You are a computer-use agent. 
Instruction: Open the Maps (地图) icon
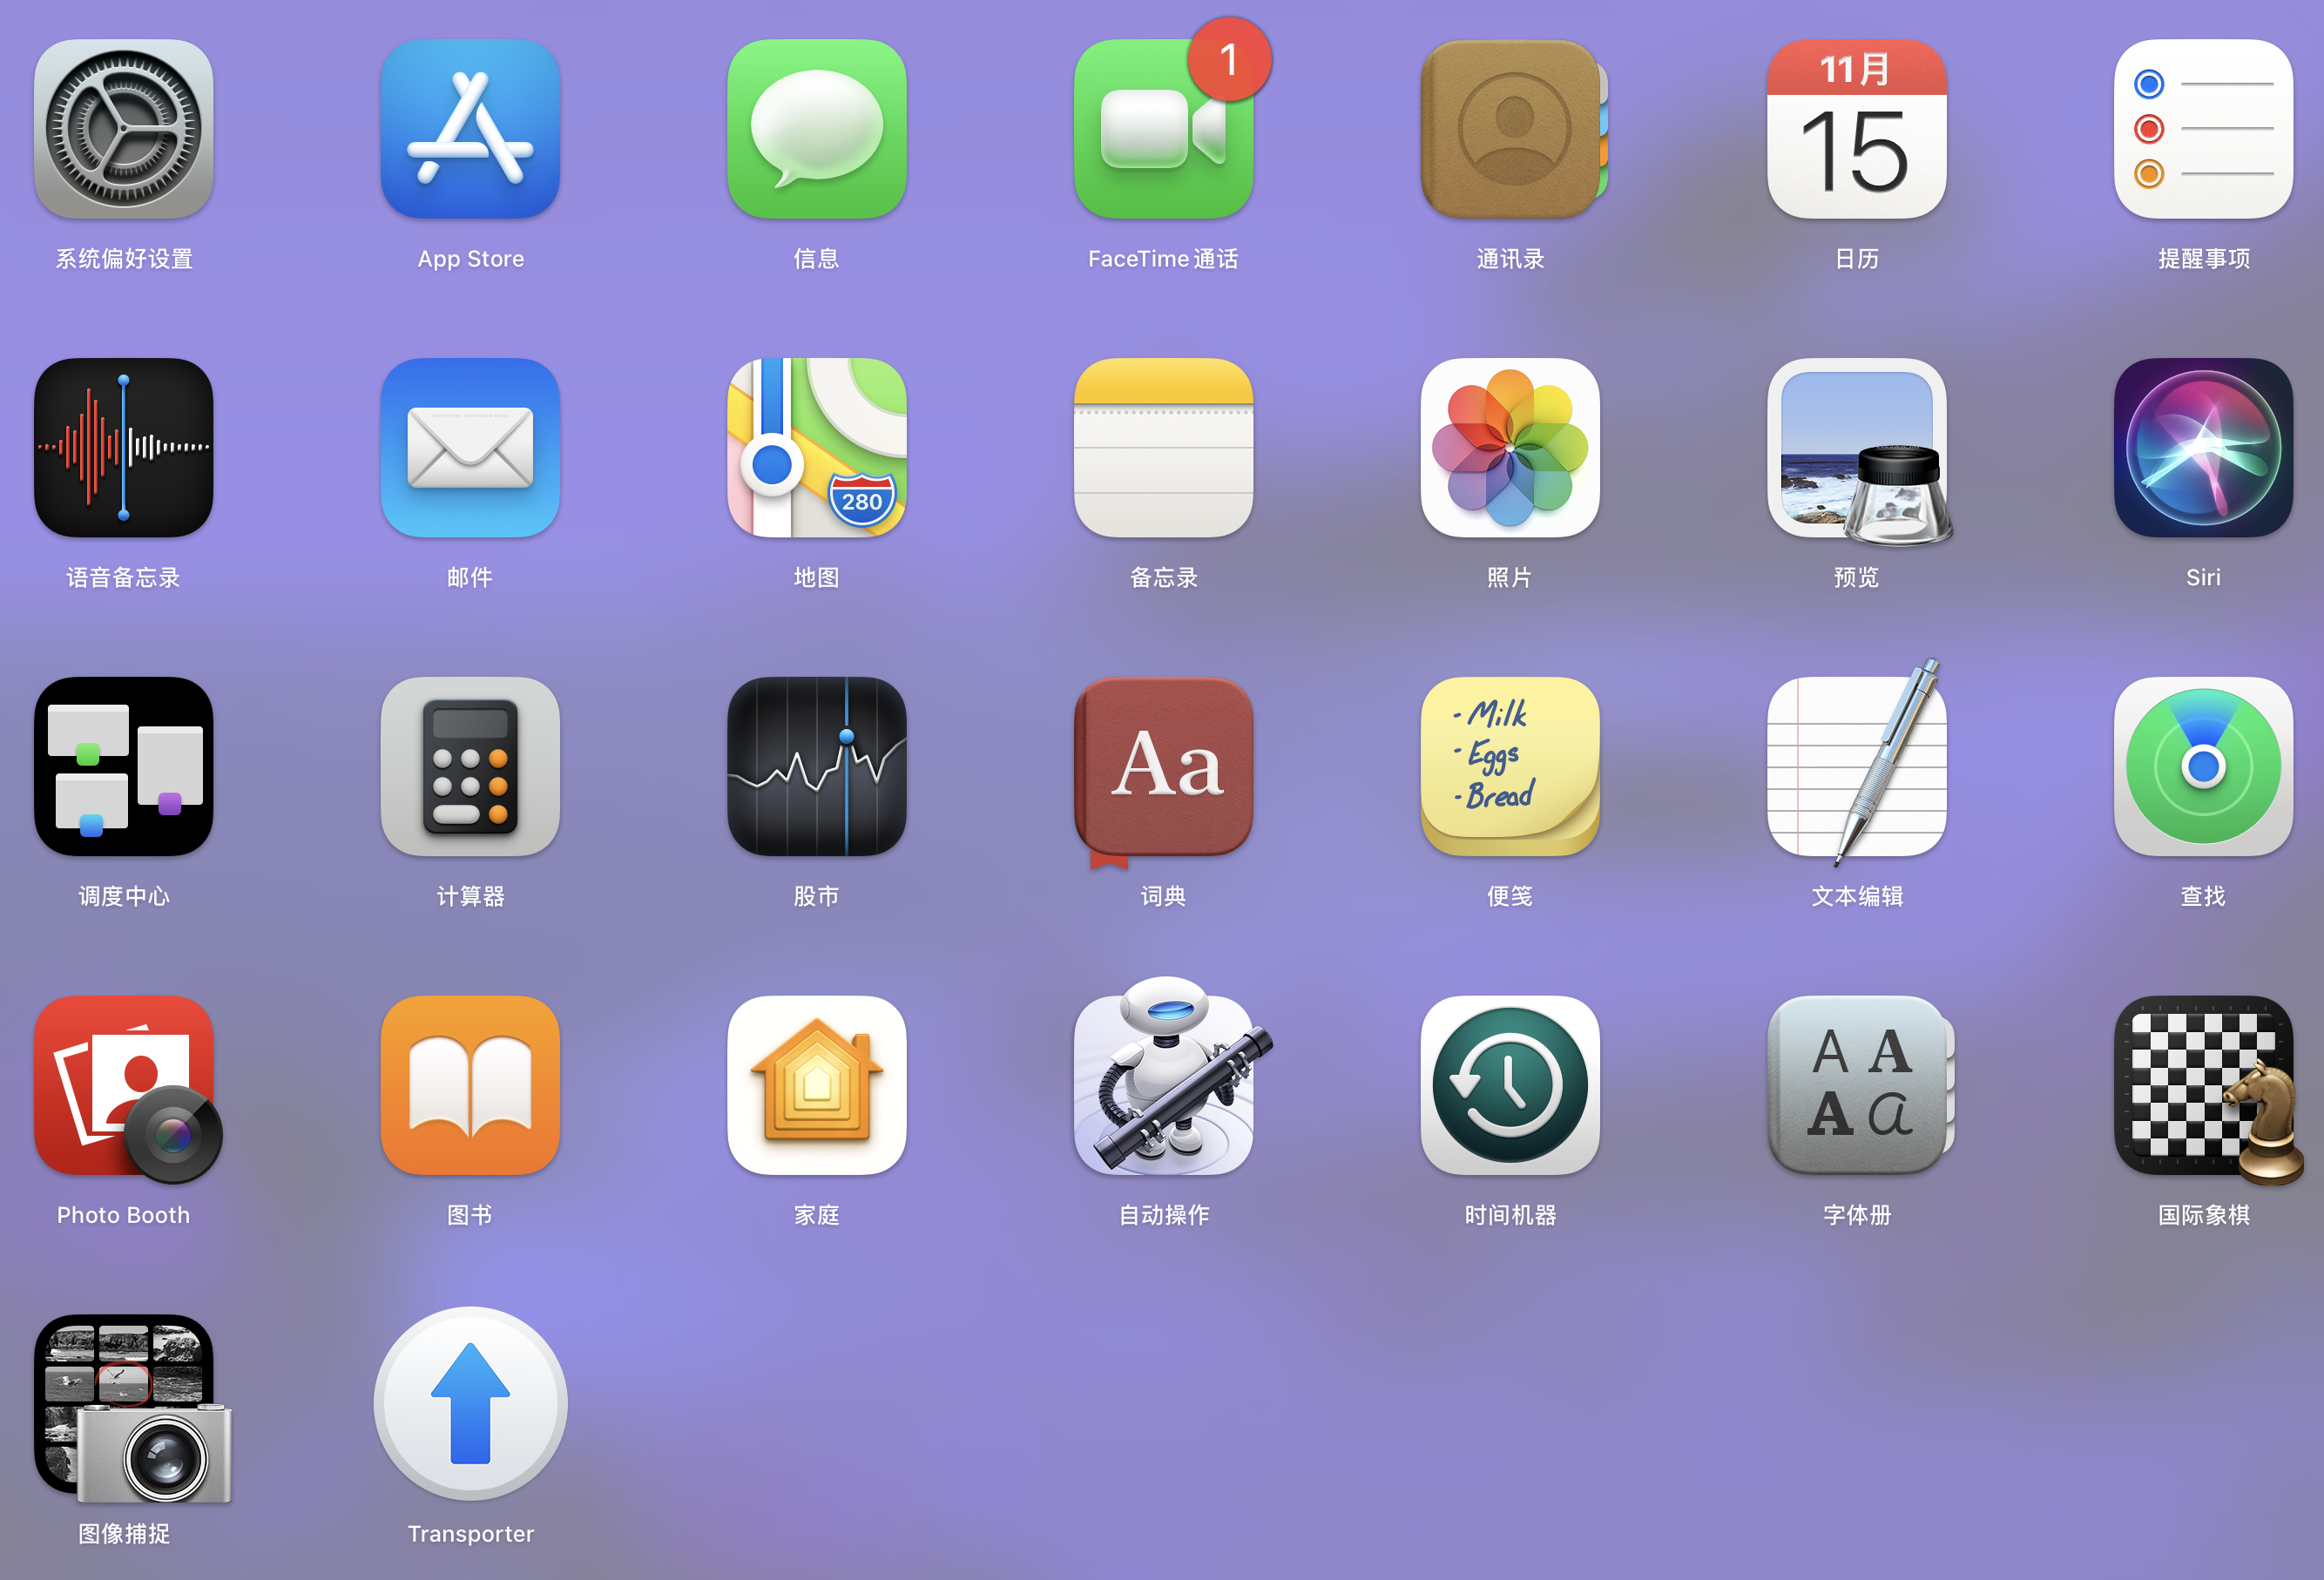[x=817, y=448]
